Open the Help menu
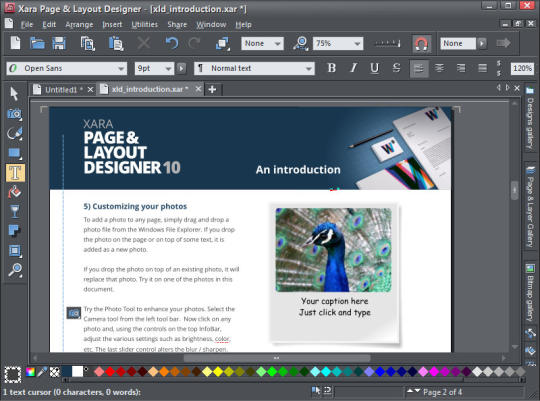This screenshot has height=401, width=540. point(243,24)
